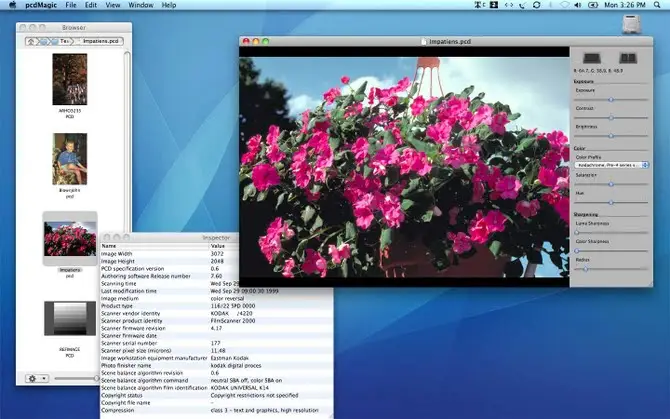Viewport: 670px width, 419px height.
Task: Select the Image Height row in Inspector
Action: point(170,261)
